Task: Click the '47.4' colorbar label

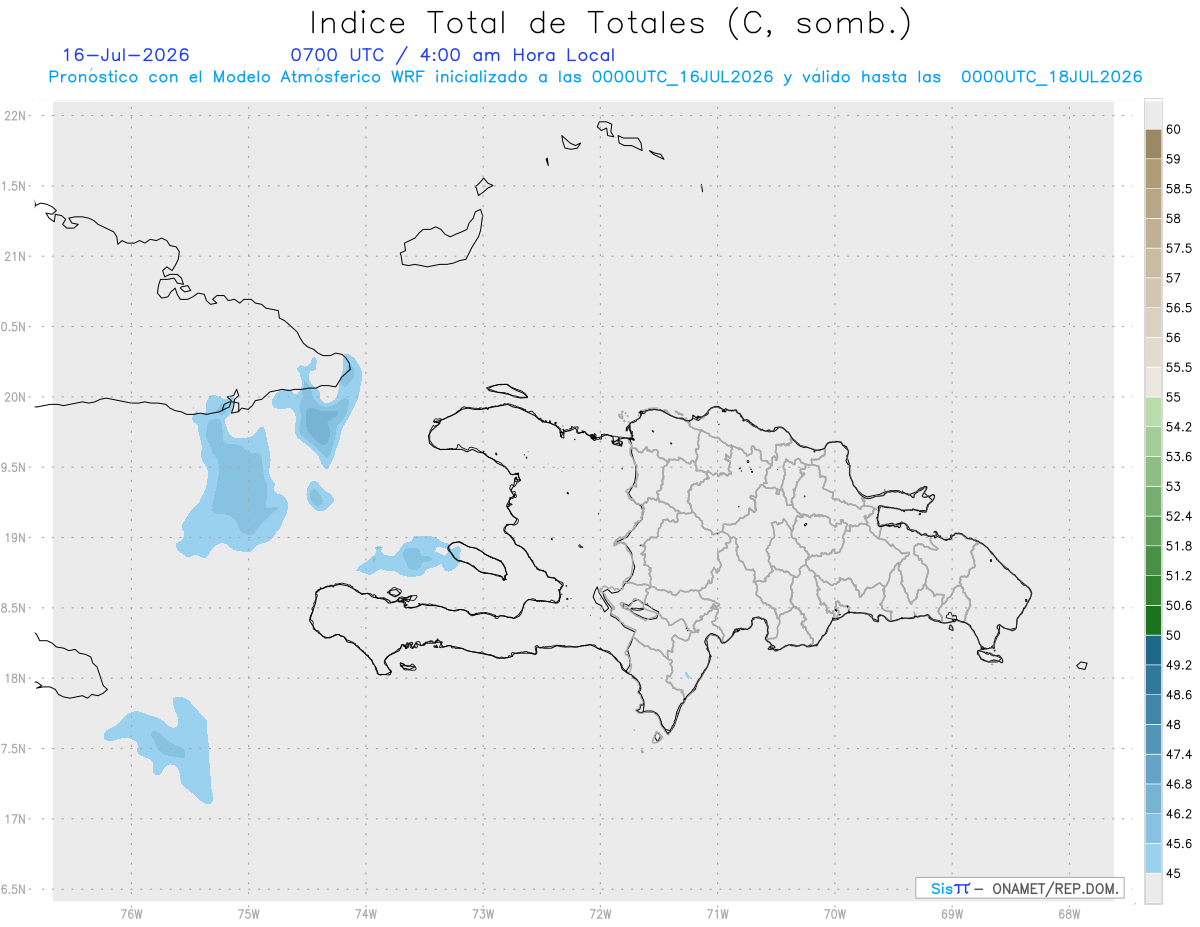Action: (x=1178, y=754)
